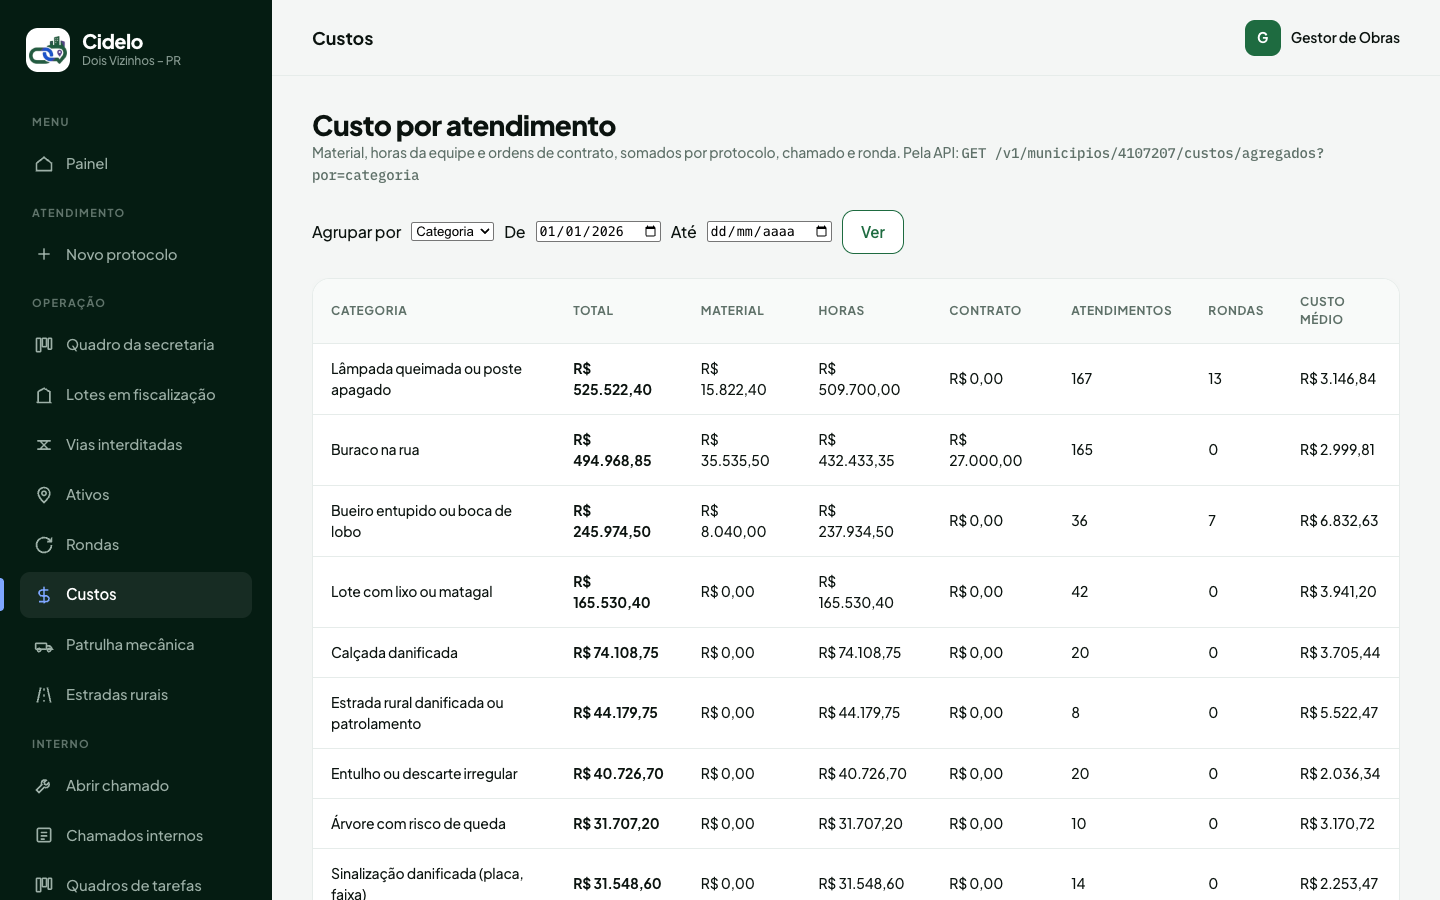Image resolution: width=1440 pixels, height=900 pixels.
Task: Click the green G user avatar
Action: tap(1263, 38)
